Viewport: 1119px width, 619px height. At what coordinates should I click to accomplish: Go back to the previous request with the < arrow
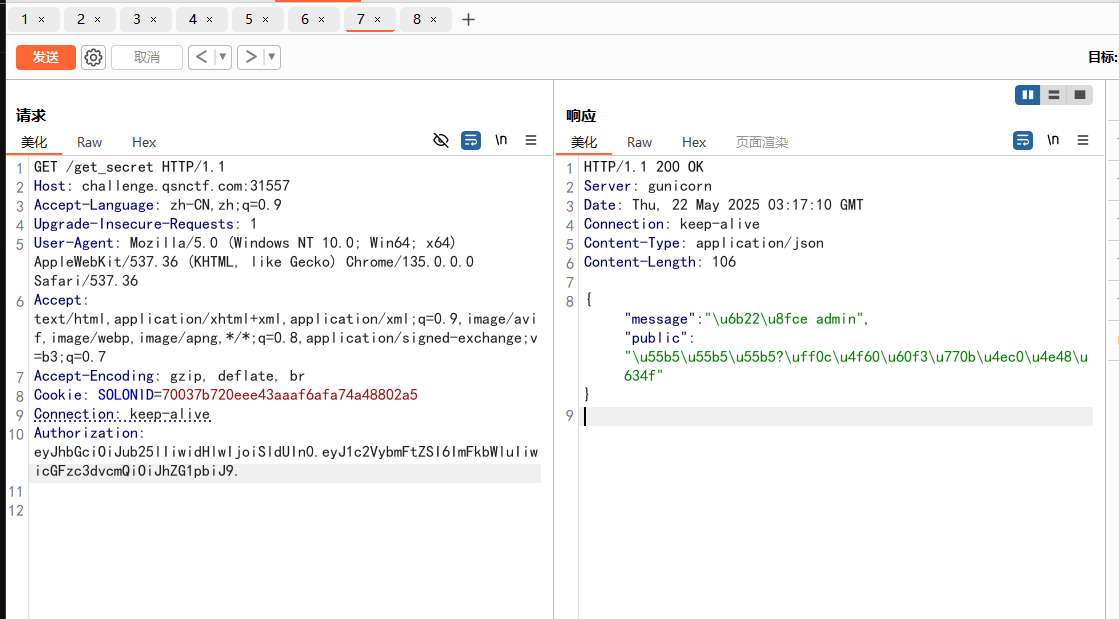(201, 57)
